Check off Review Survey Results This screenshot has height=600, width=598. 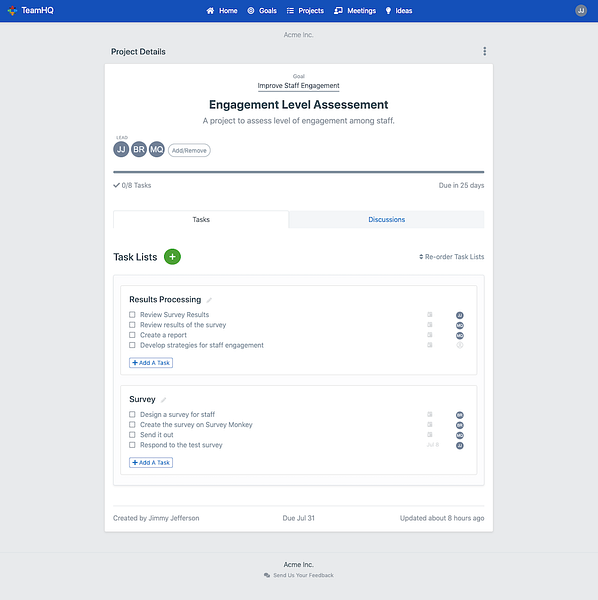[x=132, y=315]
